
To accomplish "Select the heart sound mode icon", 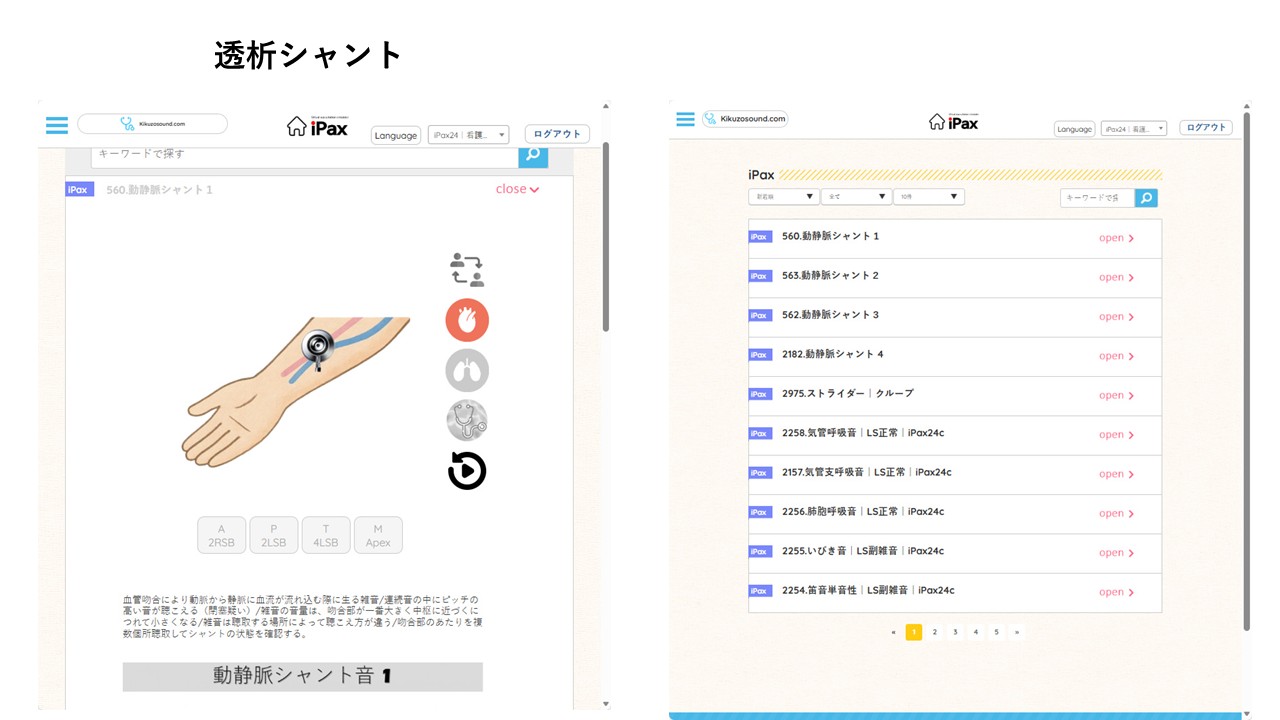I will (x=467, y=320).
